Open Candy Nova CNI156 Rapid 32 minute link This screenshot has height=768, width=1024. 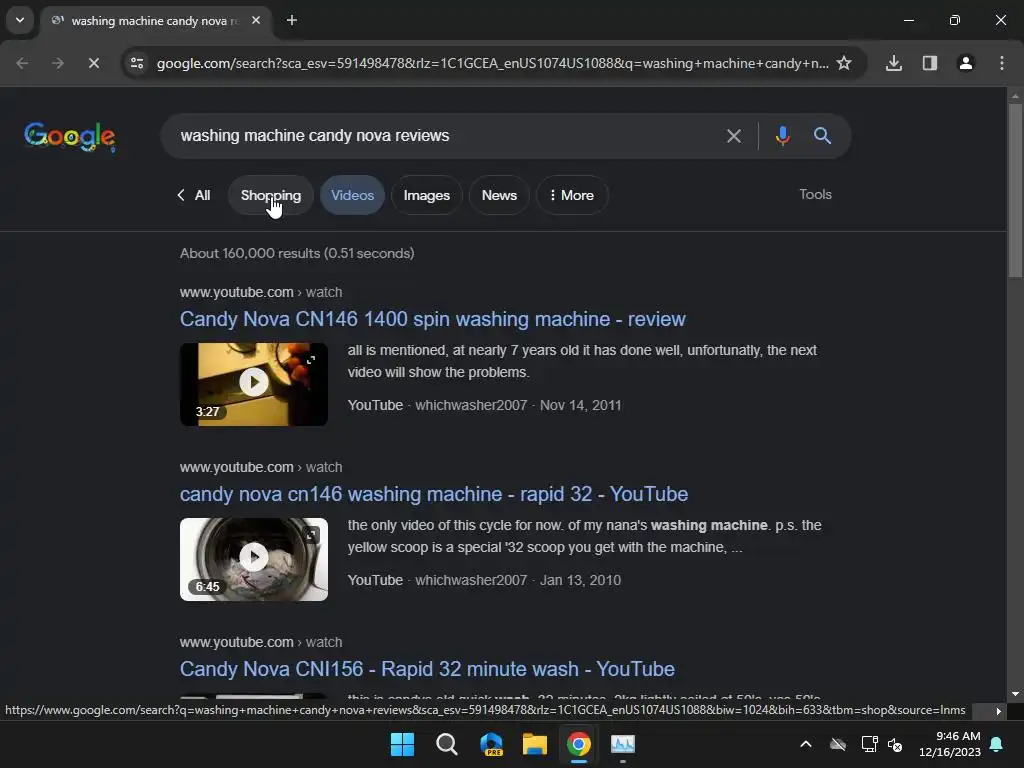coord(427,669)
